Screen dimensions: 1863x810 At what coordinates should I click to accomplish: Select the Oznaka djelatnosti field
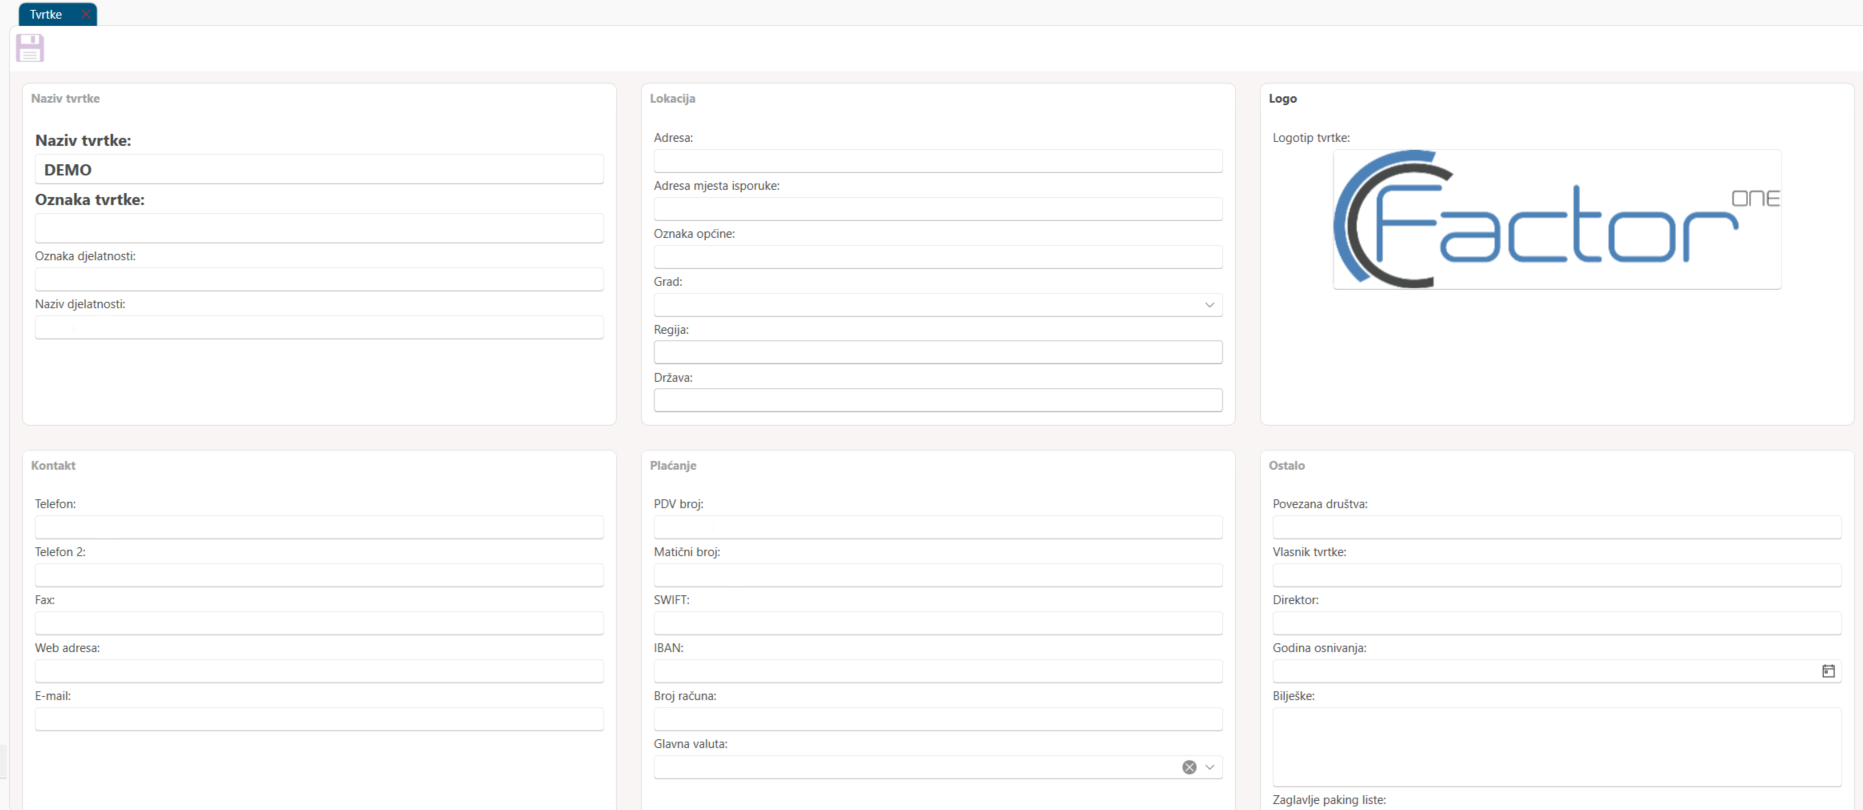click(319, 279)
